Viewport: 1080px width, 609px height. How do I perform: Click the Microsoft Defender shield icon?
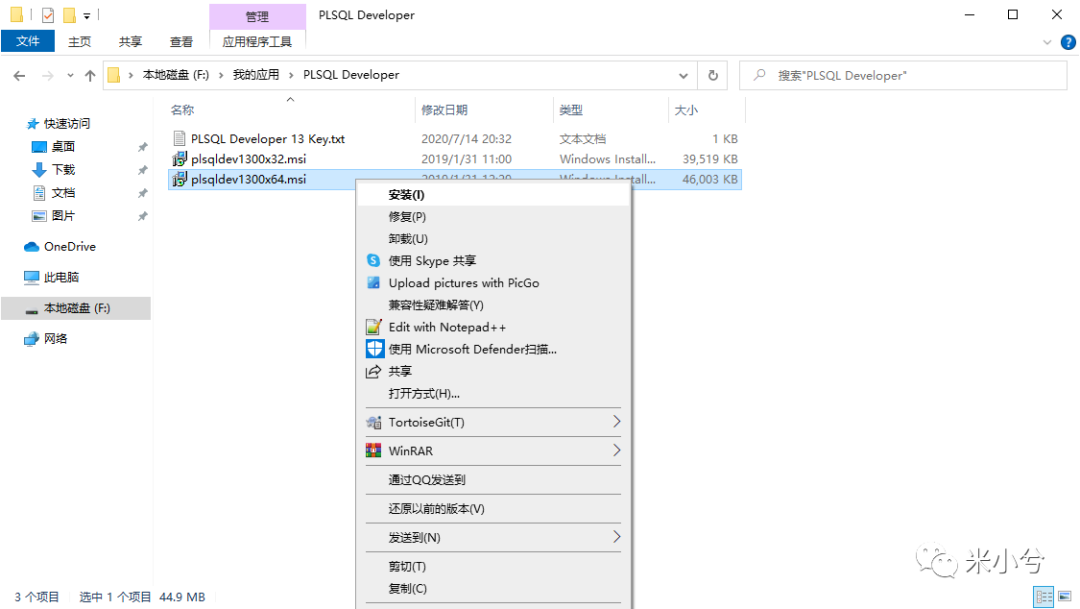click(374, 349)
